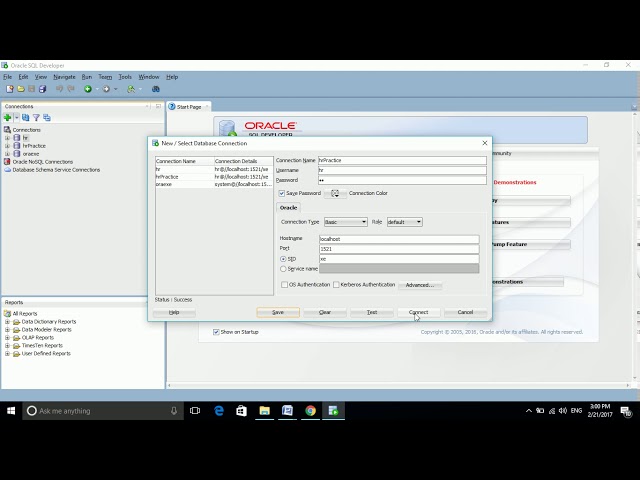Screen dimensions: 640x480
Task: Open the Windows Start menu
Action: tap(11, 411)
